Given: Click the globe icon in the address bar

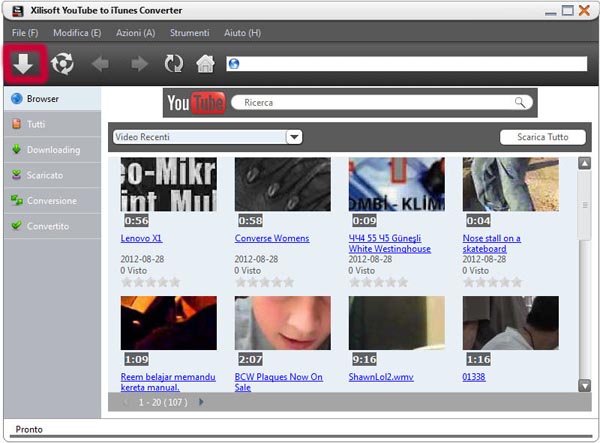Looking at the screenshot, I should tap(234, 64).
